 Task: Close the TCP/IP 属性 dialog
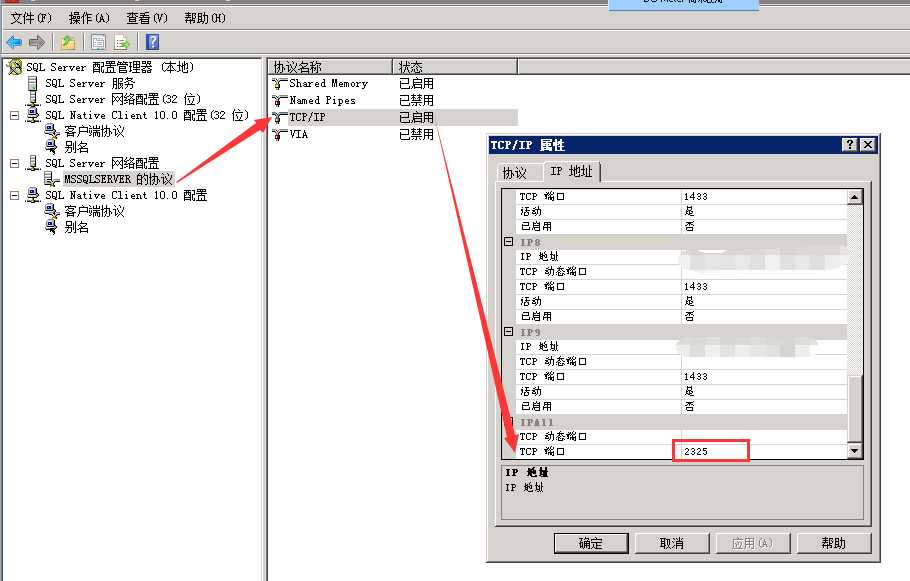coord(867,145)
